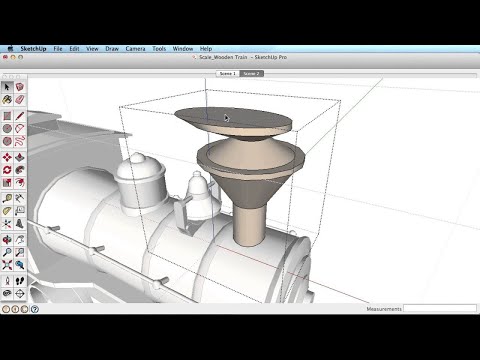
Task: Pick the Scale tool
Action: [7, 182]
